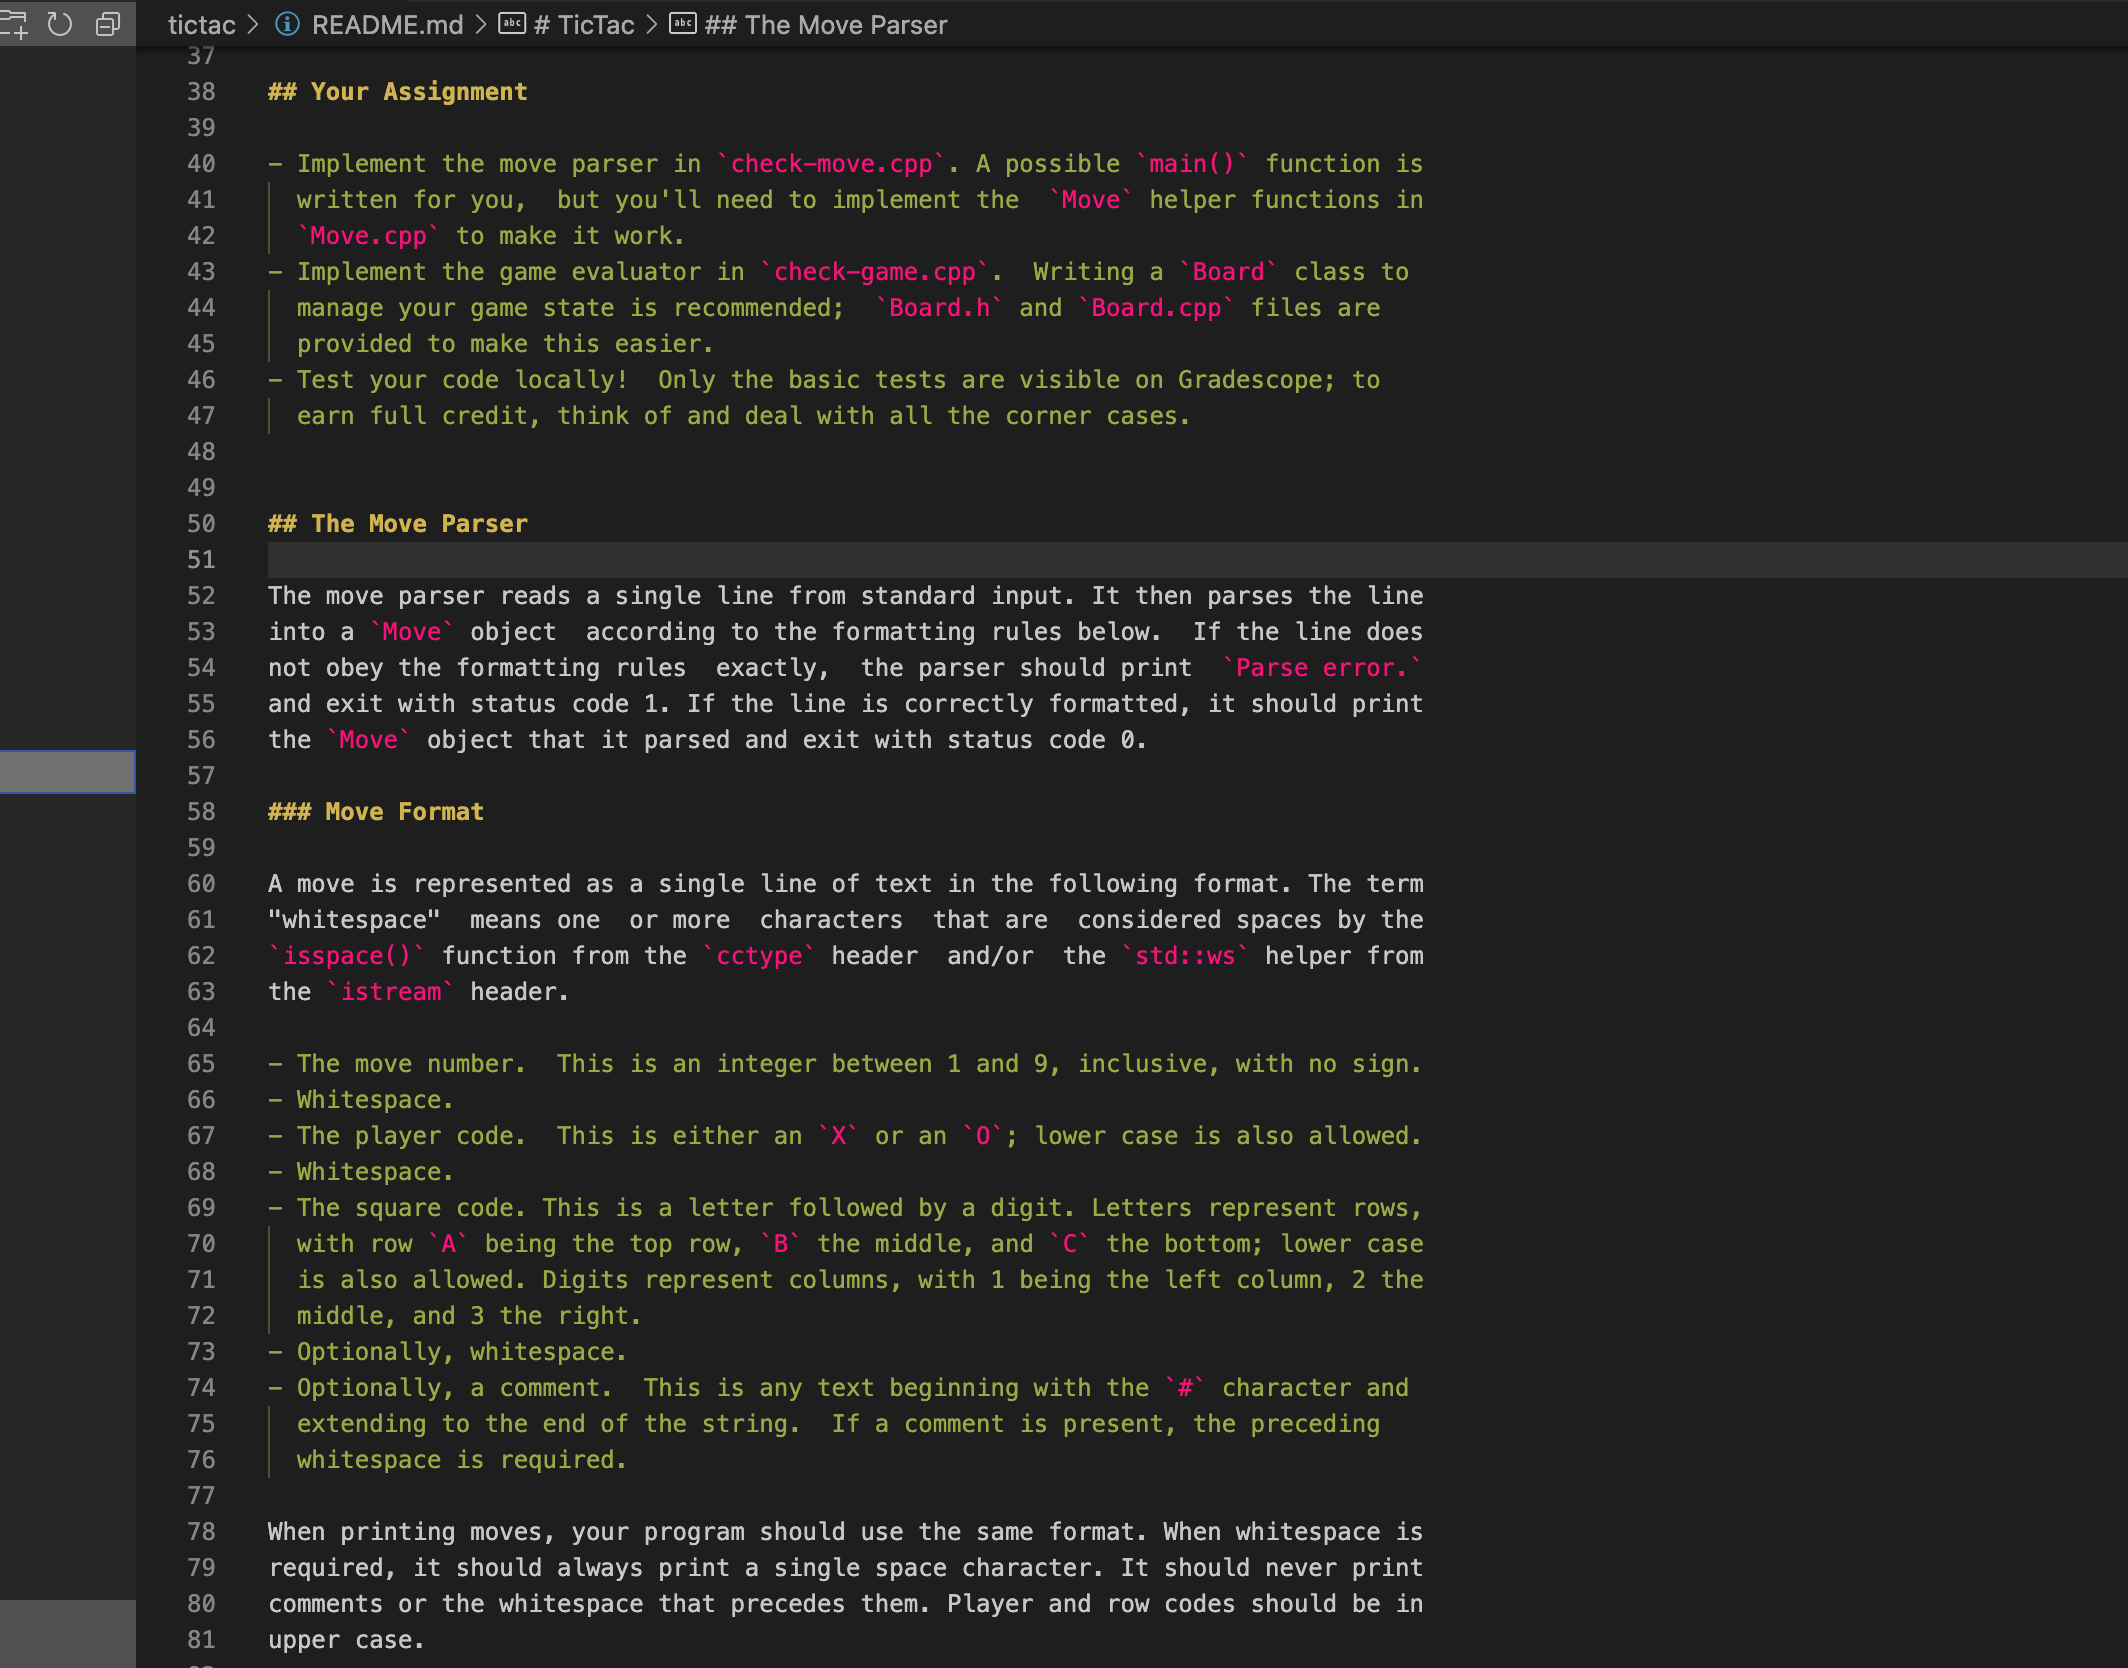Click line number 50 in the gutter
2128x1668 pixels.
coord(201,524)
